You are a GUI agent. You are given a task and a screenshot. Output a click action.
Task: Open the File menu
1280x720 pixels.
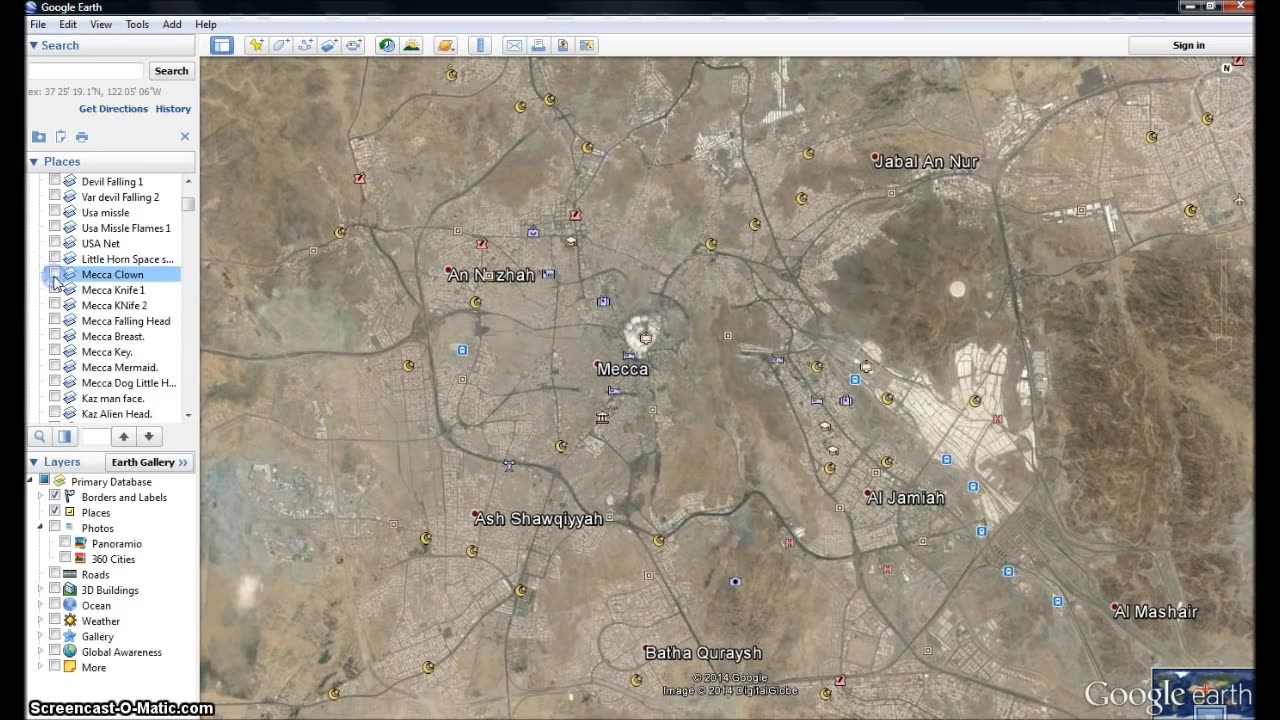(37, 24)
